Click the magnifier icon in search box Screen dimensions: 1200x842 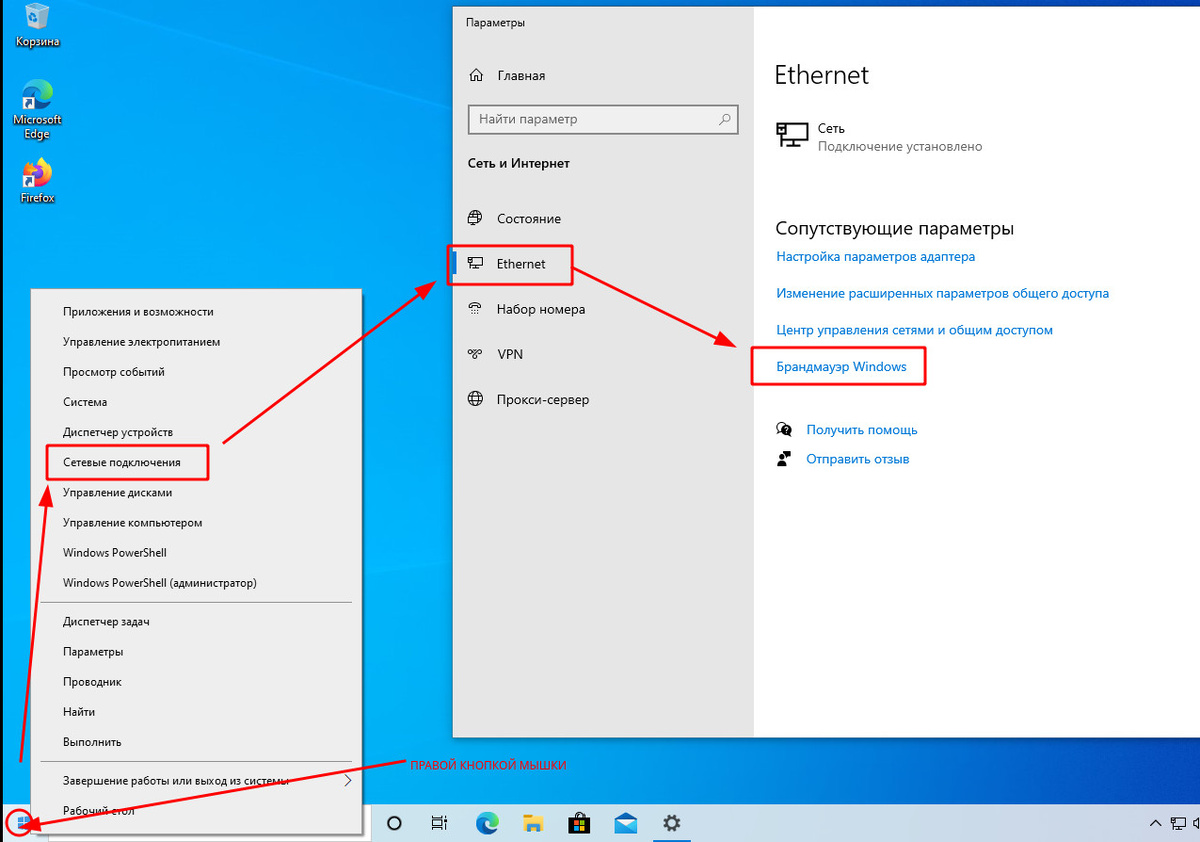pyautogui.click(x=725, y=119)
